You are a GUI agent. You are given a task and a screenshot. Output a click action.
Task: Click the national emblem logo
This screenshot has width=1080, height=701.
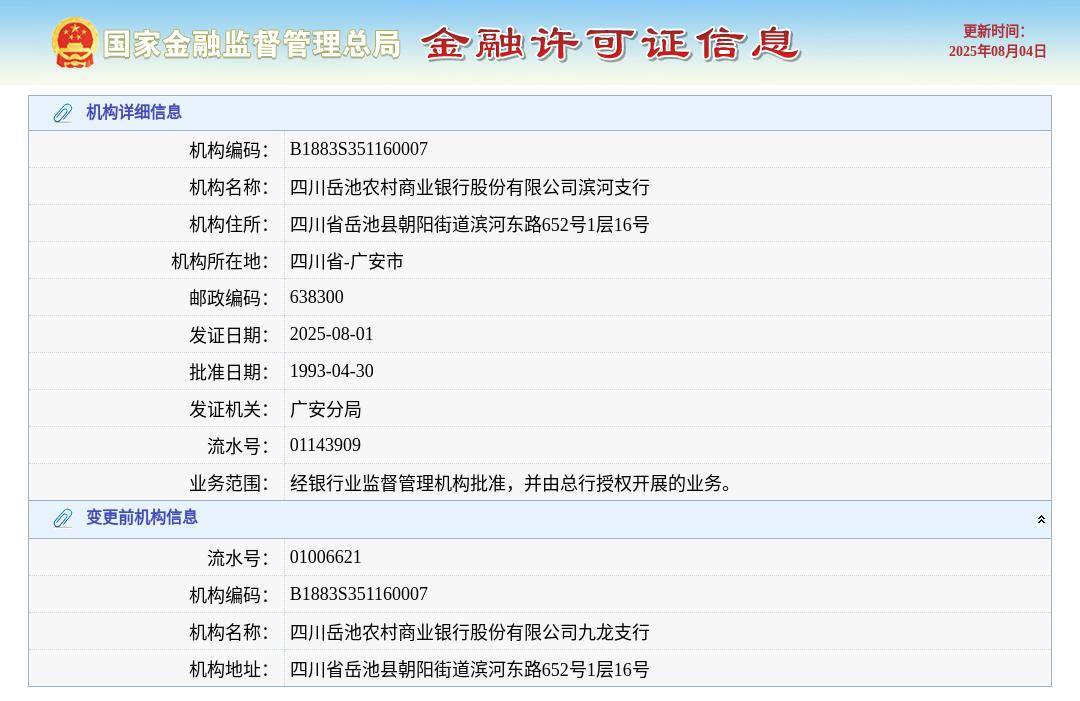(74, 43)
